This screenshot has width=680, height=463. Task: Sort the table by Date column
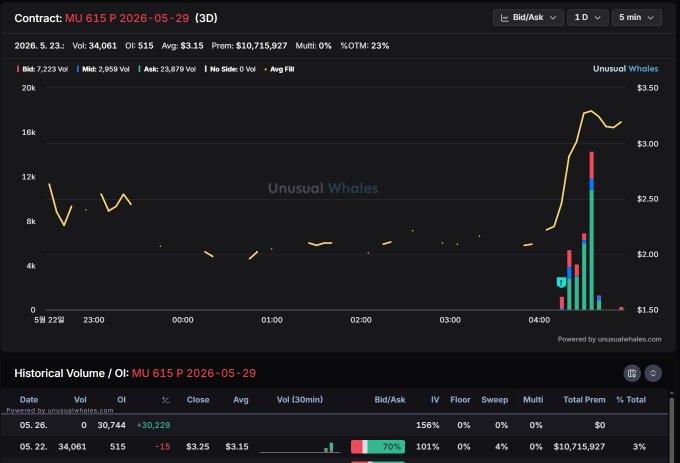click(29, 400)
